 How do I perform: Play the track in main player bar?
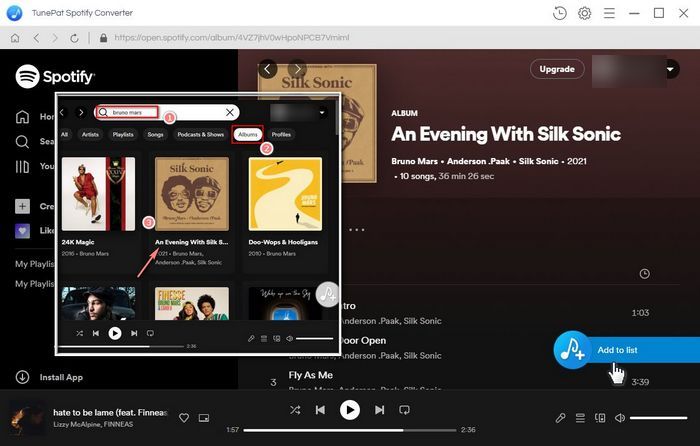click(x=350, y=410)
